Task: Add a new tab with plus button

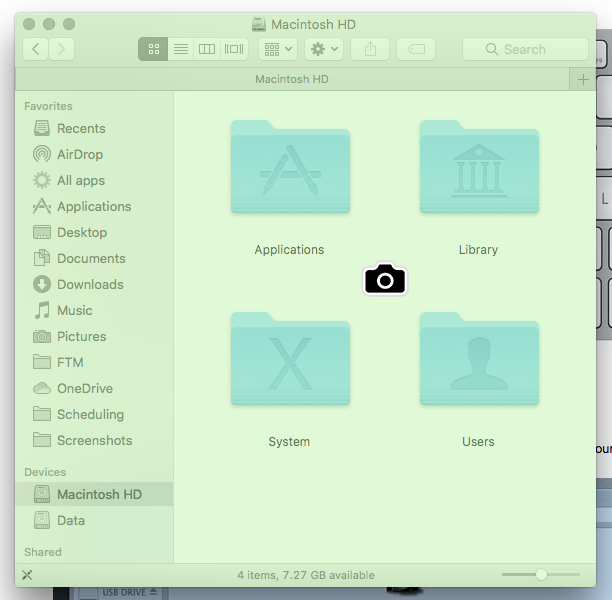Action: click(583, 80)
